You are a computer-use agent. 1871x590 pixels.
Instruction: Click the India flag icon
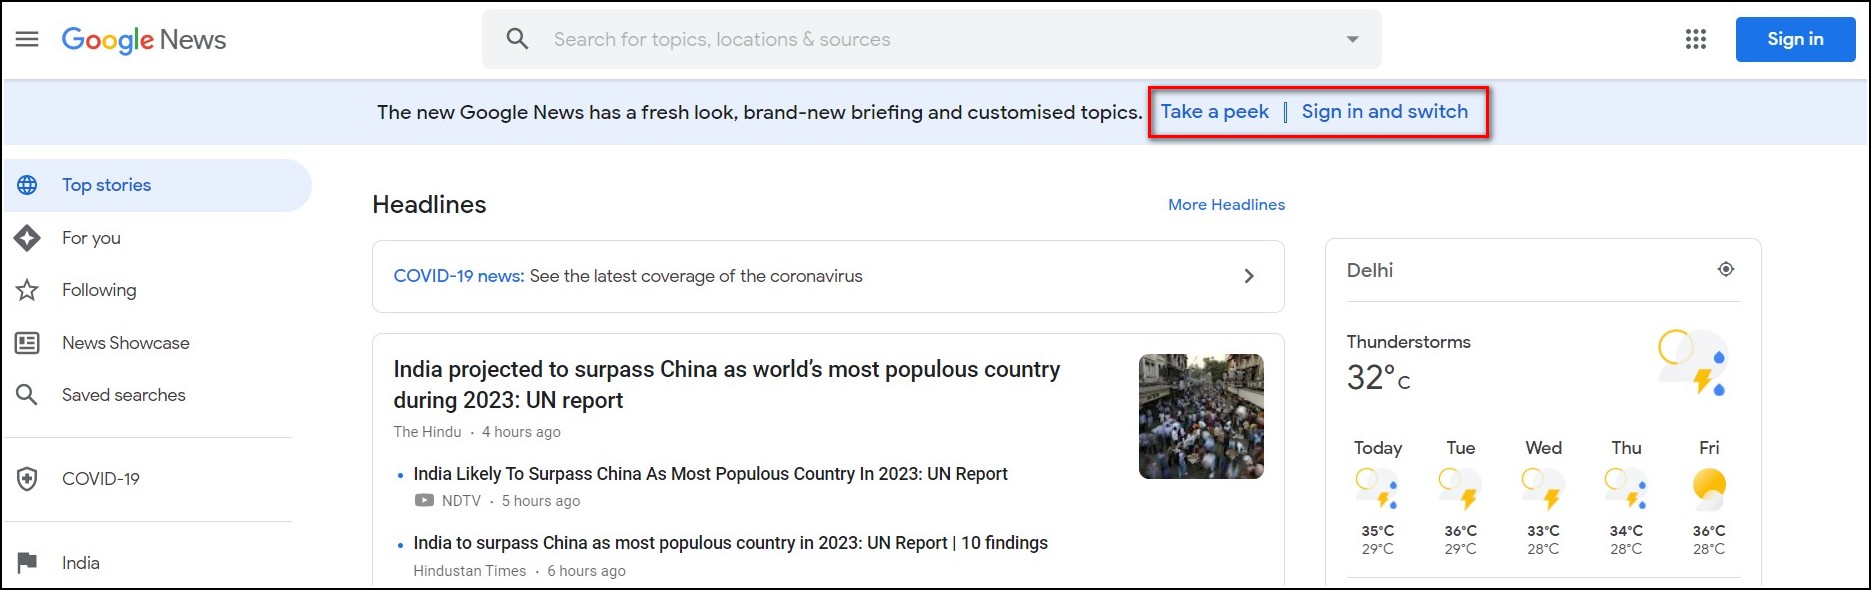pos(27,563)
